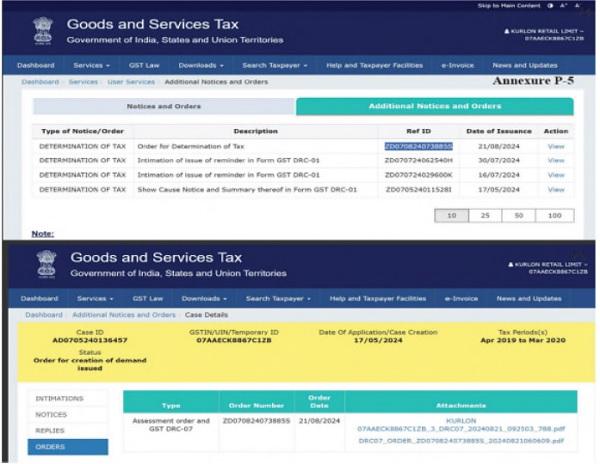Open the KURLON RETAIL account menu in the Case Details page
This screenshot has width=600, height=464.
coord(548,268)
